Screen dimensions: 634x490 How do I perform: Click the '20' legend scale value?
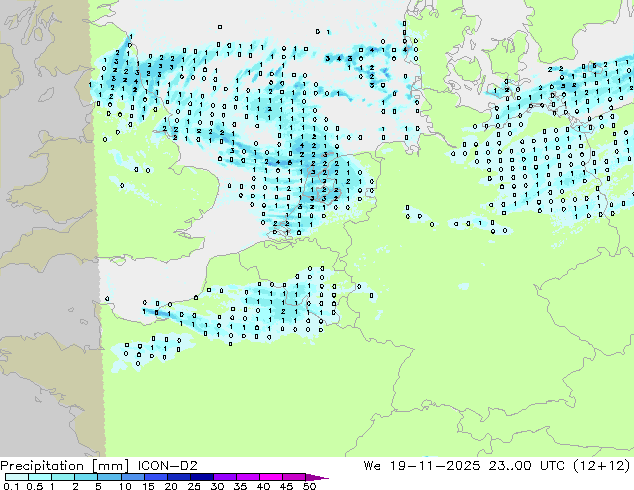pyautogui.click(x=171, y=486)
